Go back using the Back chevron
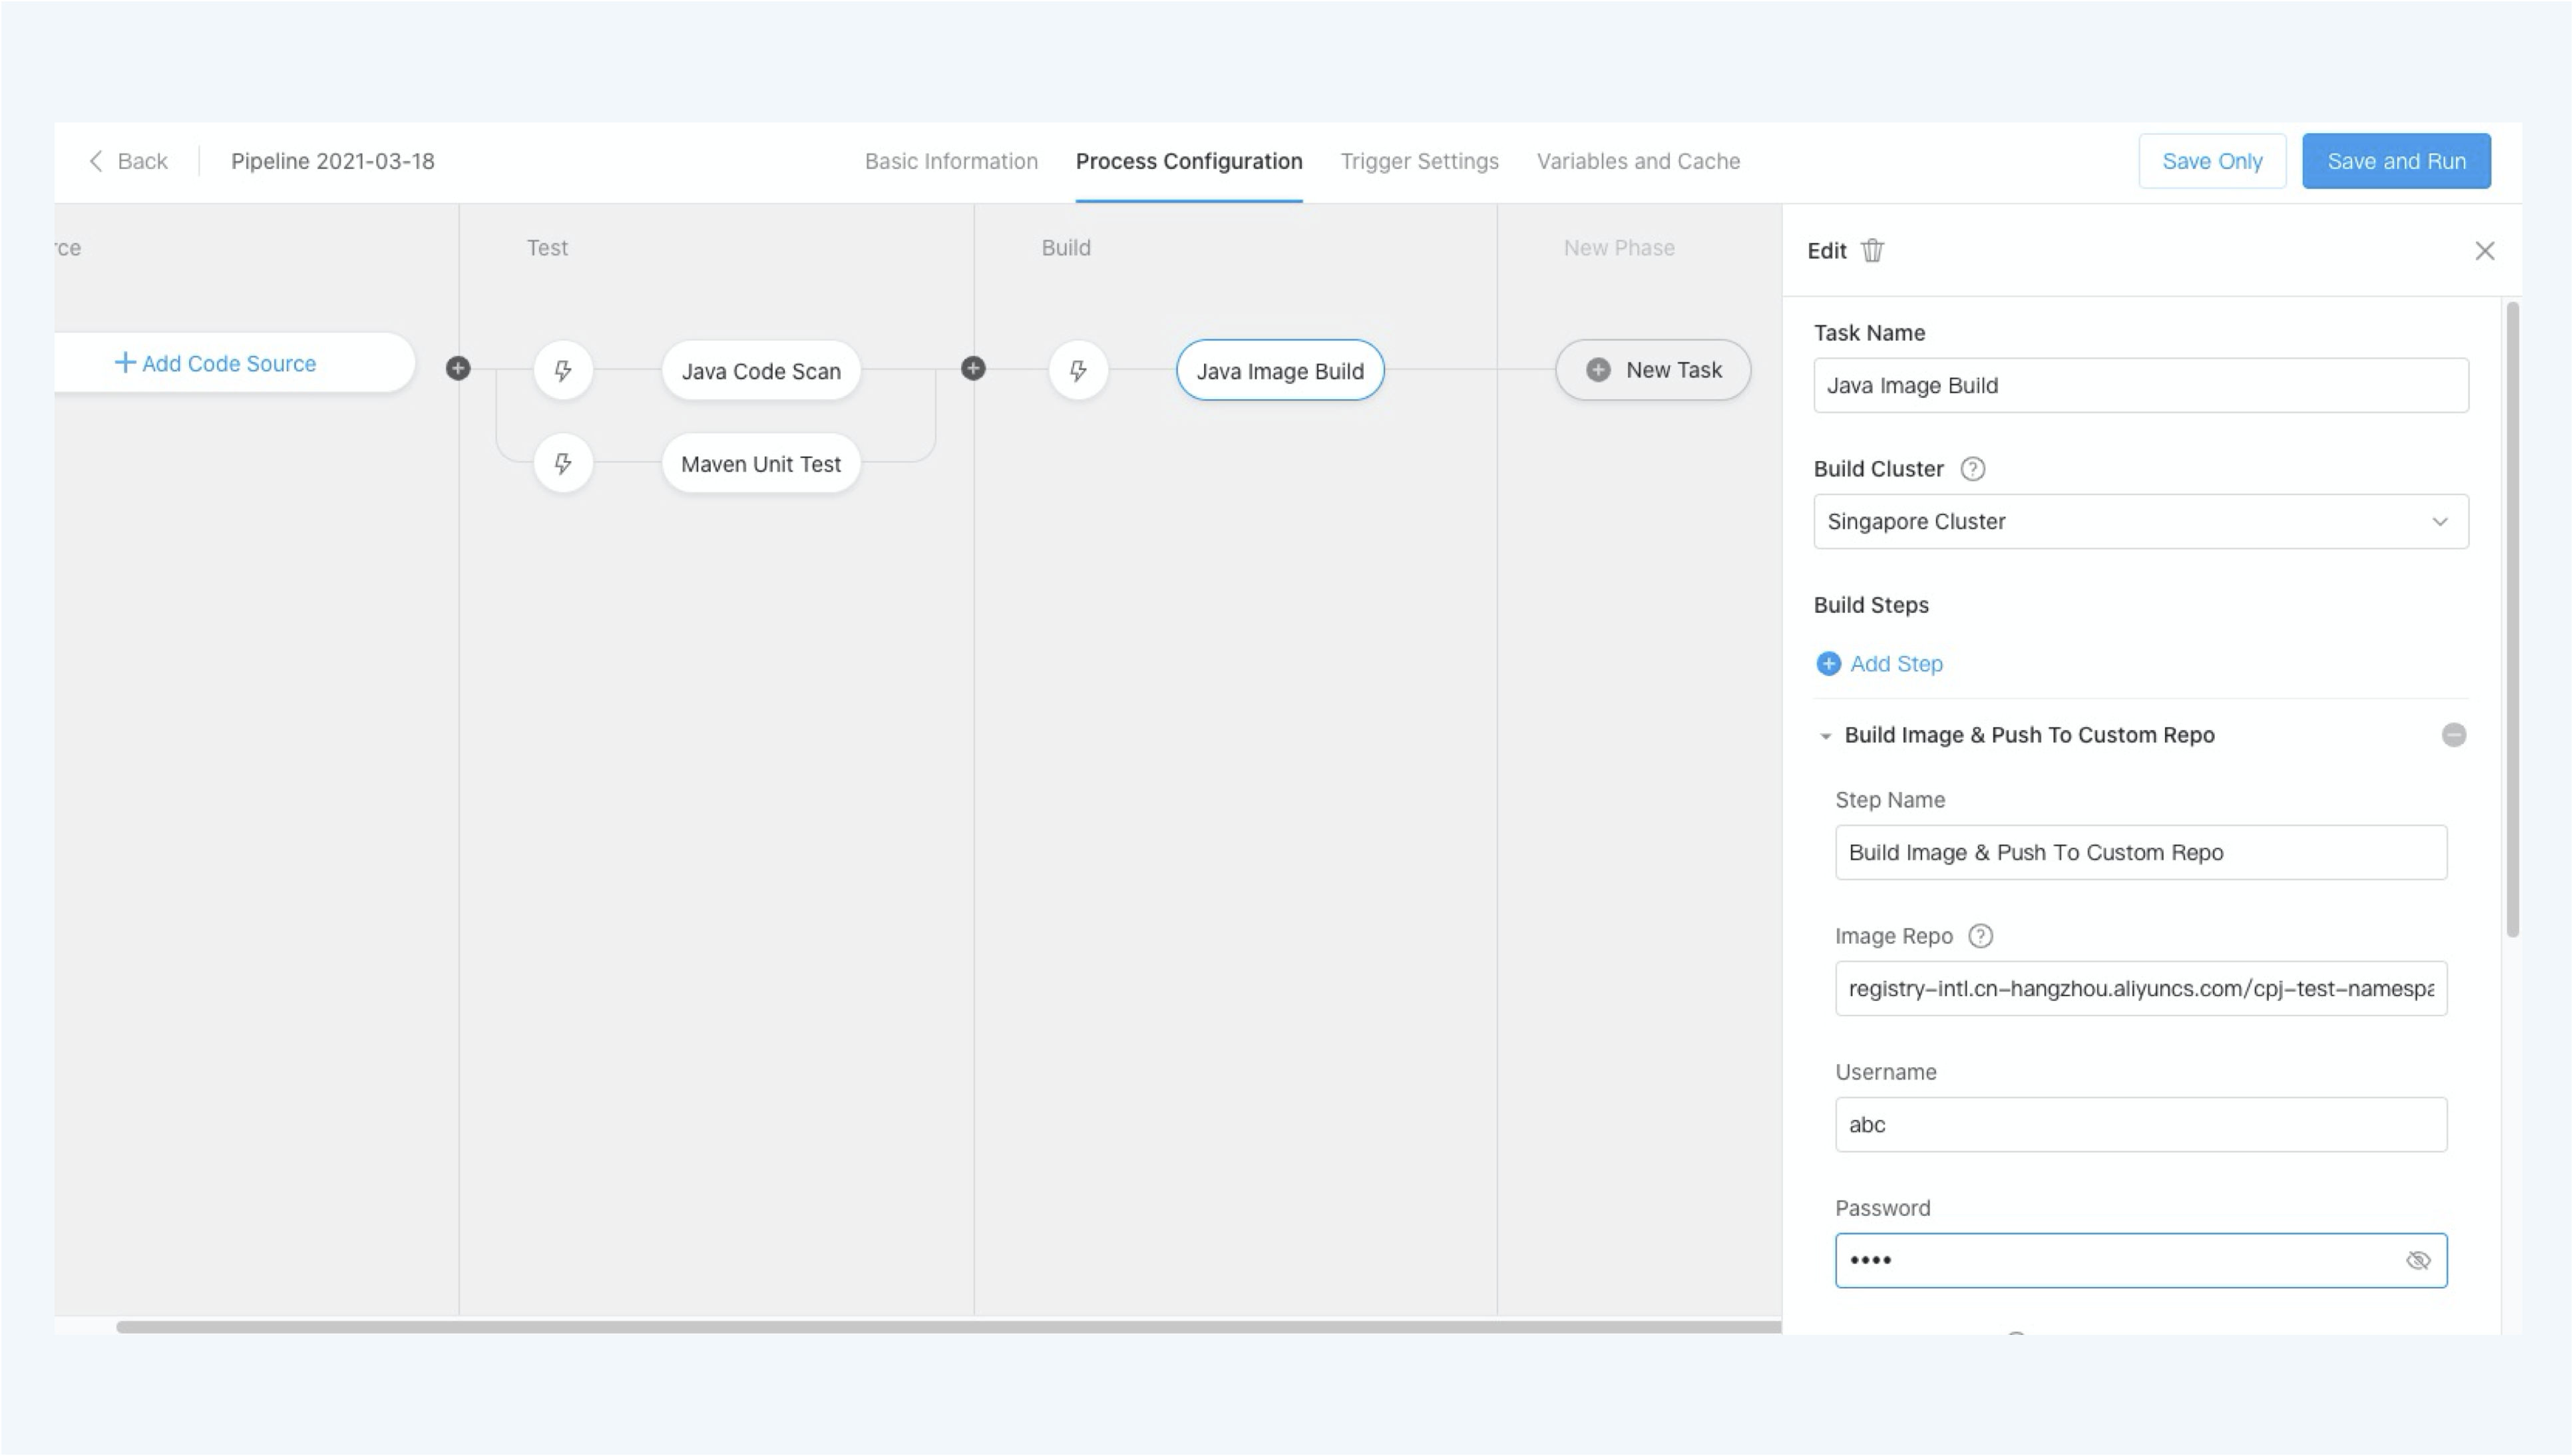 (x=97, y=161)
